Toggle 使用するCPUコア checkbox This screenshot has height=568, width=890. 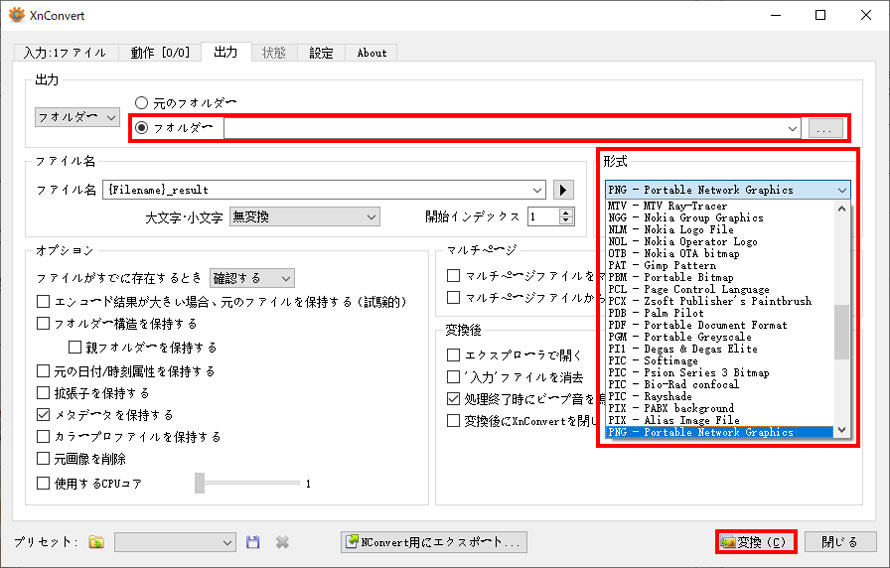click(43, 483)
